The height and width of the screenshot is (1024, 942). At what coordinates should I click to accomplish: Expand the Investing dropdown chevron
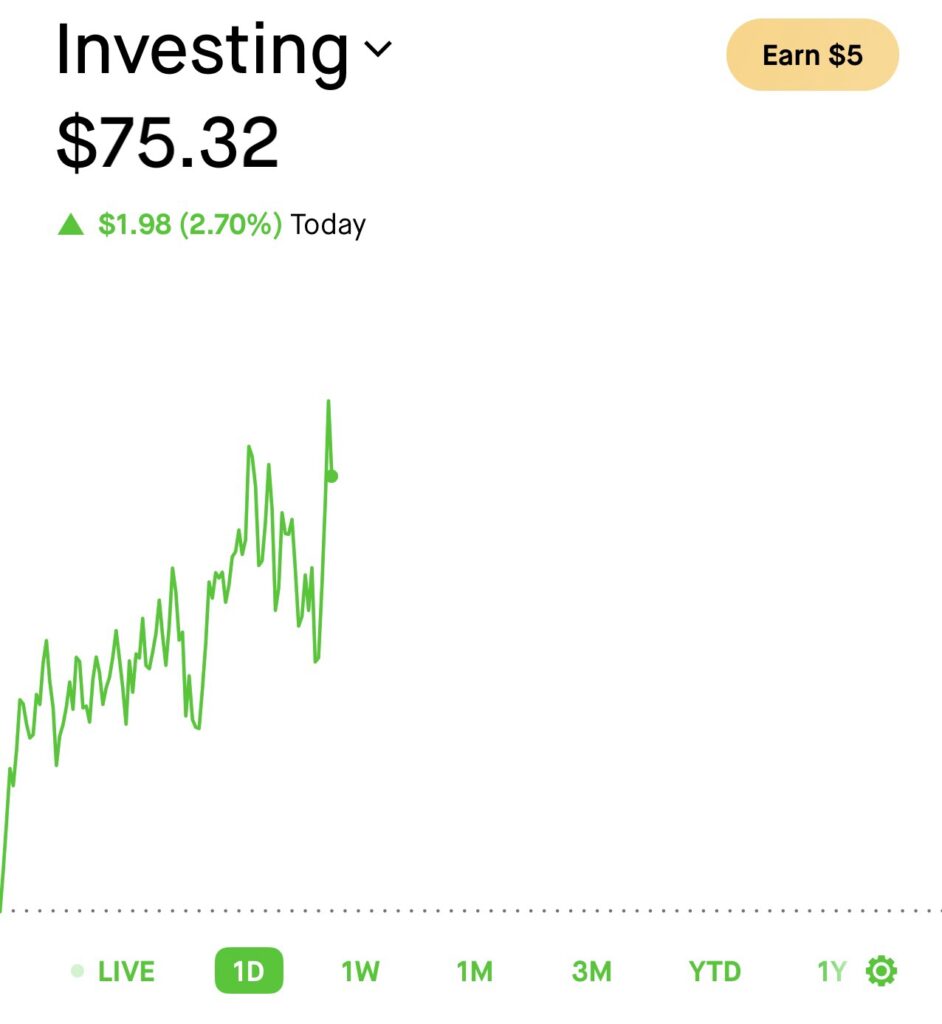point(378,49)
